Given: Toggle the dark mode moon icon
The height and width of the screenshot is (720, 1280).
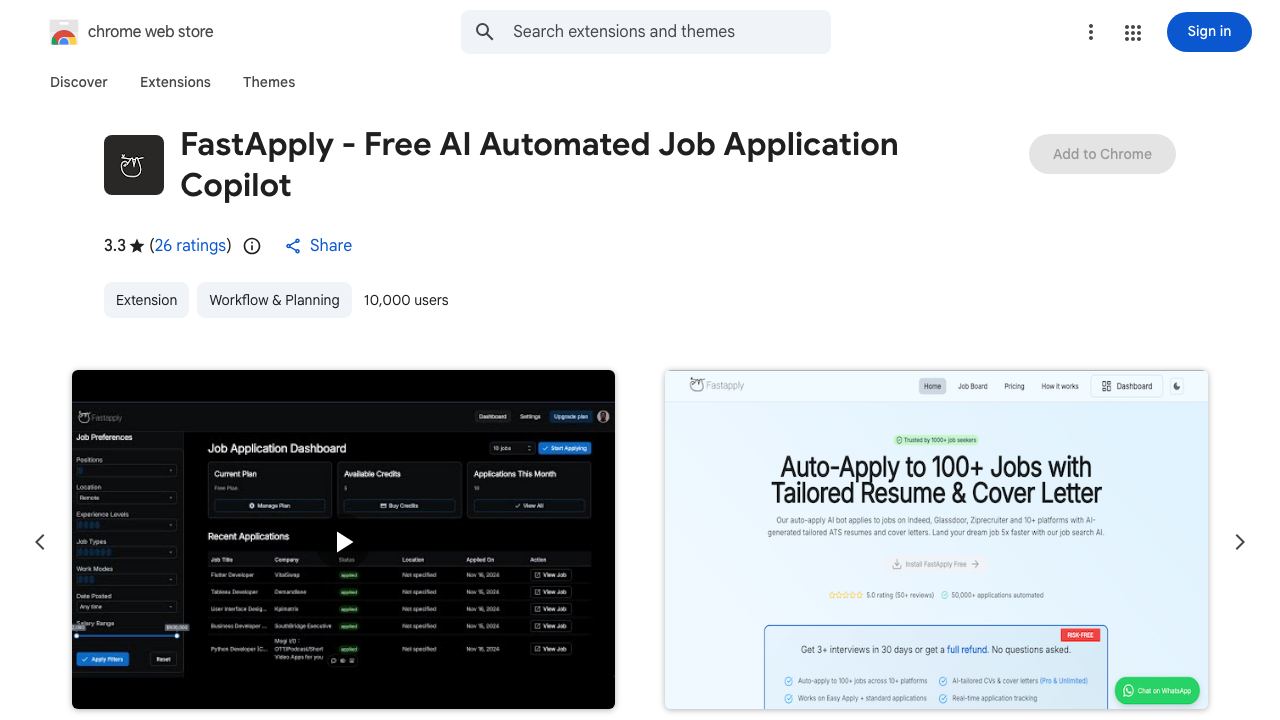Looking at the screenshot, I should (1177, 386).
